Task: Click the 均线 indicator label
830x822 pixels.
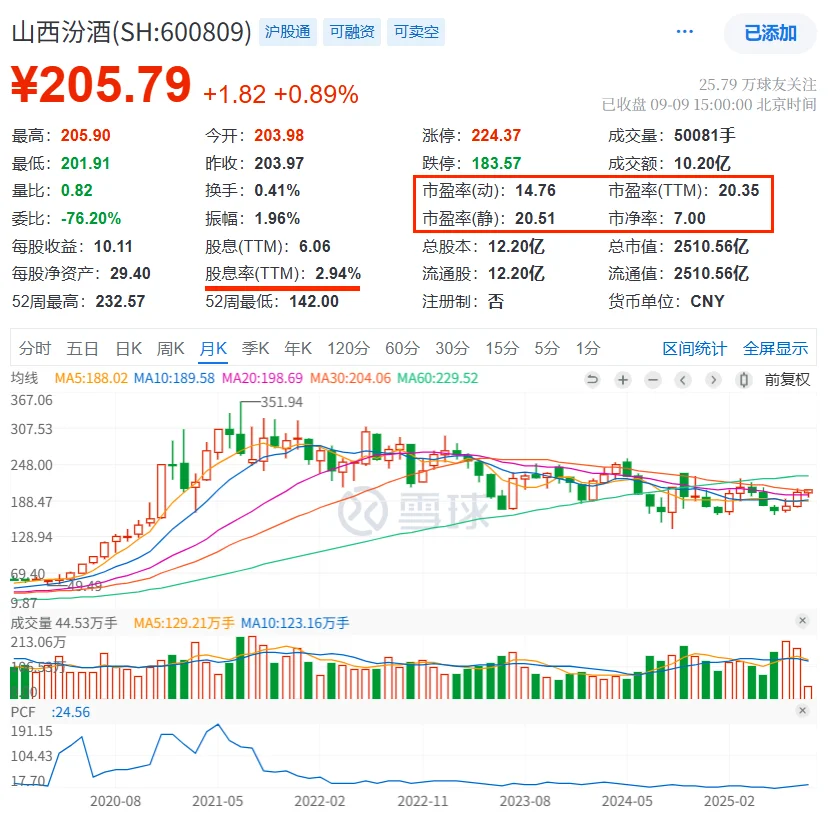Action: 24,378
